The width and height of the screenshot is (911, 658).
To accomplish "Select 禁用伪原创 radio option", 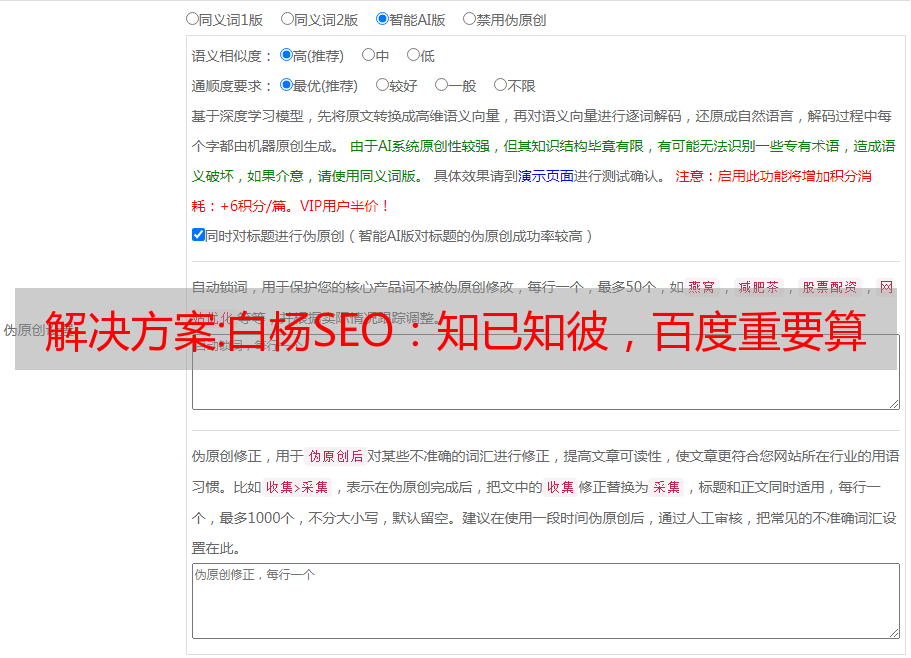I will click(x=469, y=19).
